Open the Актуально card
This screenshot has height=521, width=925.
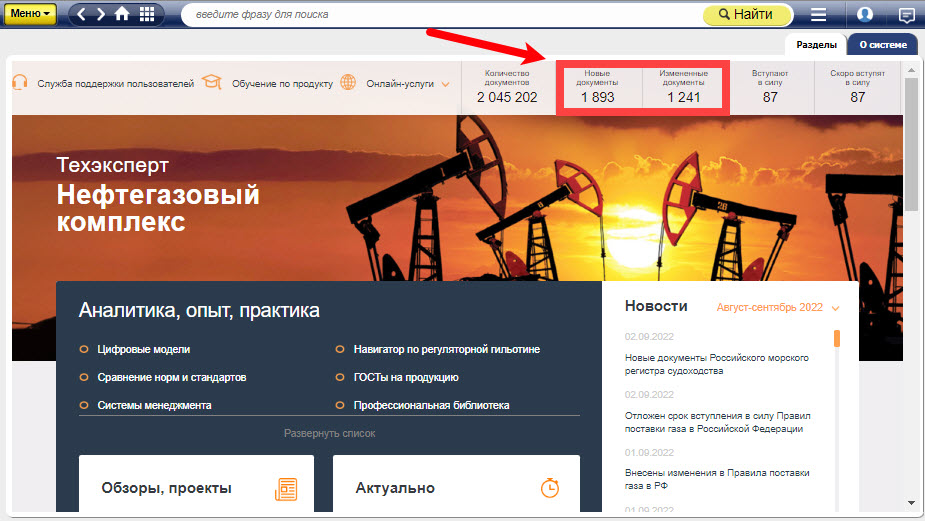(x=456, y=483)
